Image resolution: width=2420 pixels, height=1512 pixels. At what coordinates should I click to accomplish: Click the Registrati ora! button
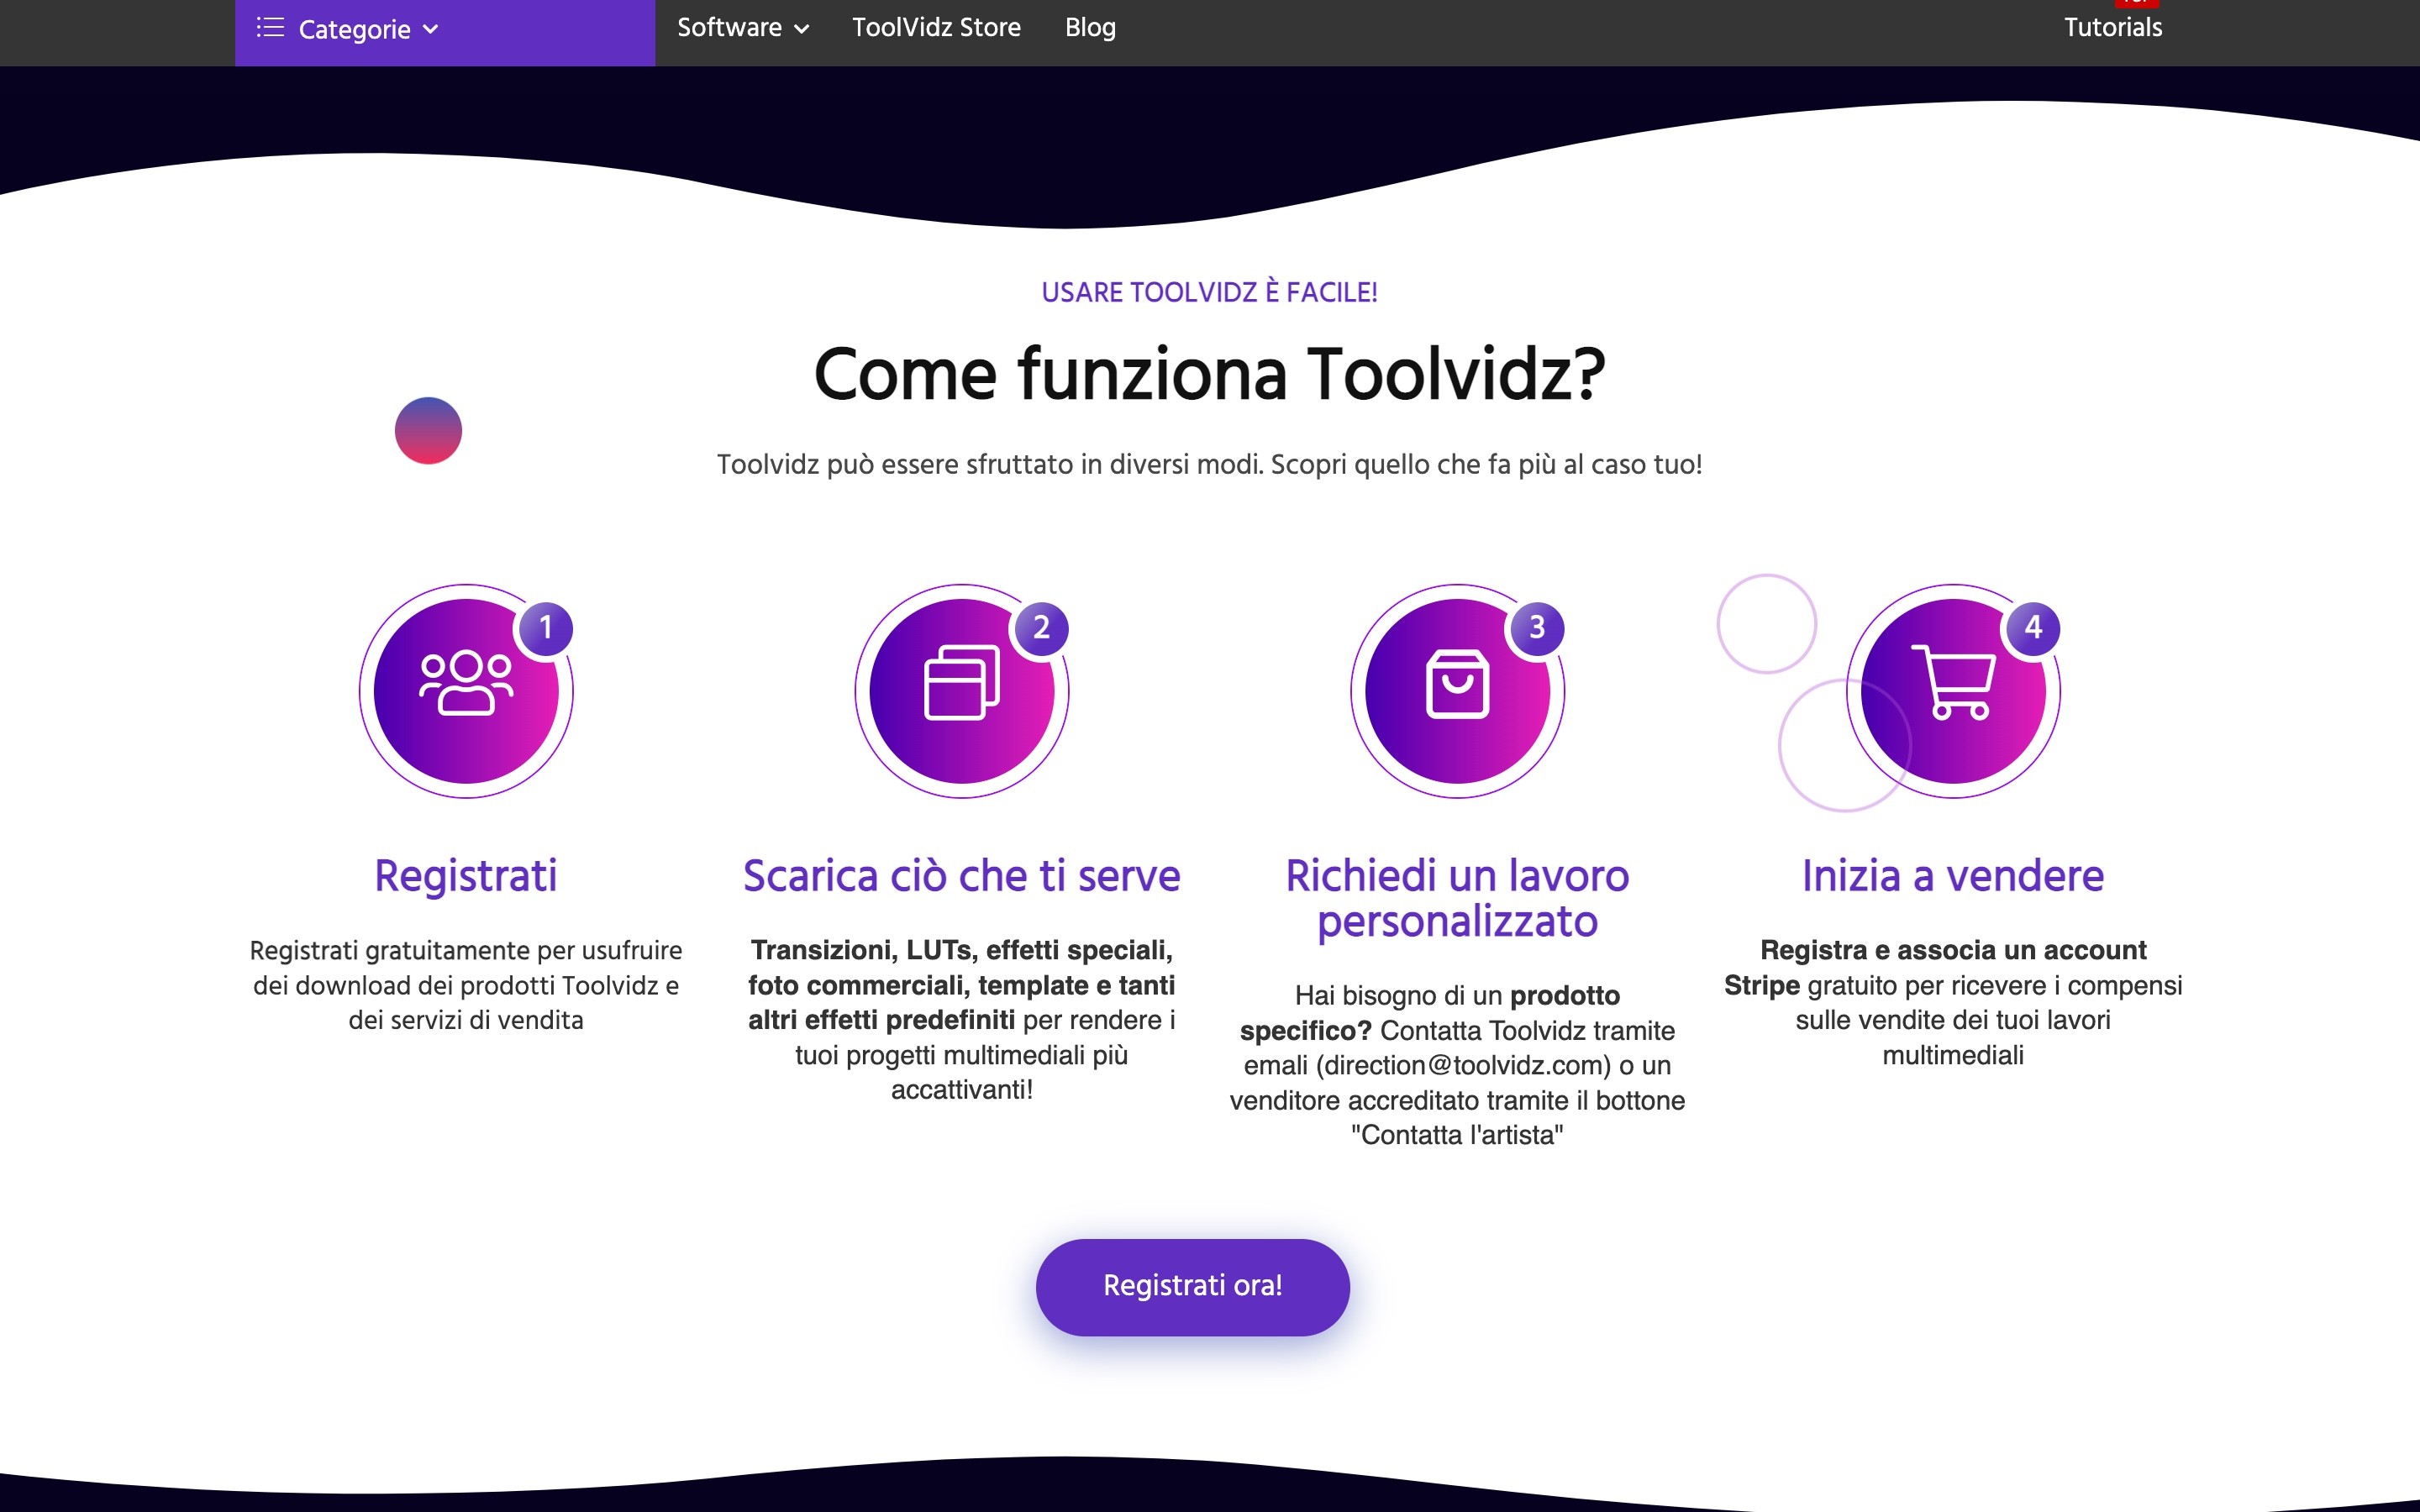pos(1192,1287)
